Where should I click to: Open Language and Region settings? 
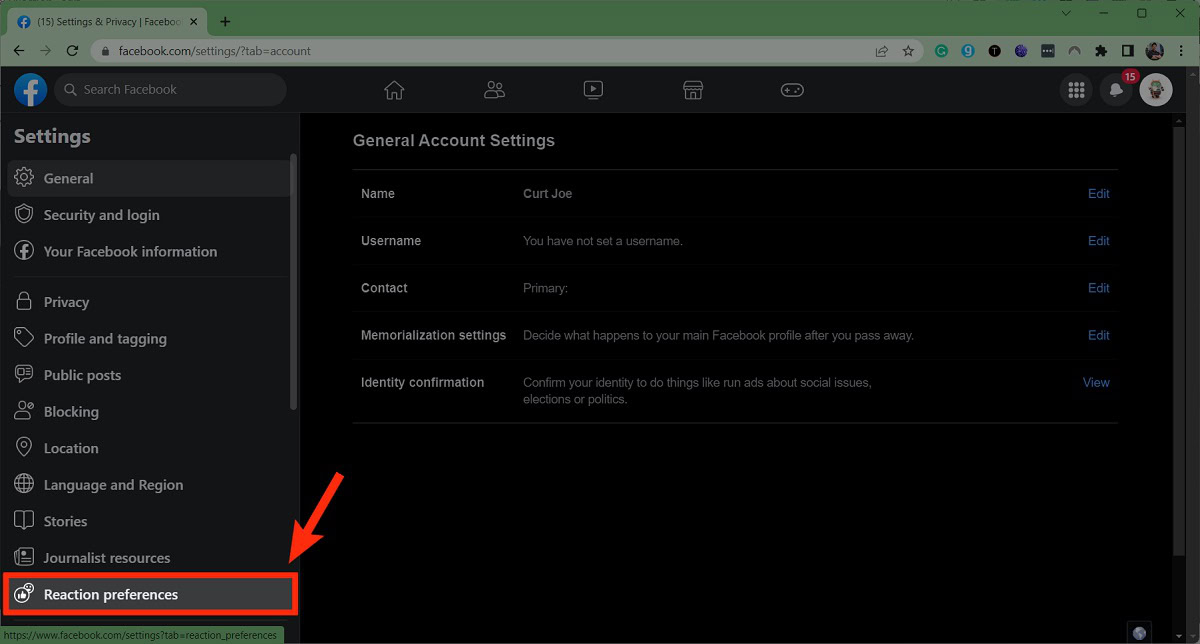[113, 485]
